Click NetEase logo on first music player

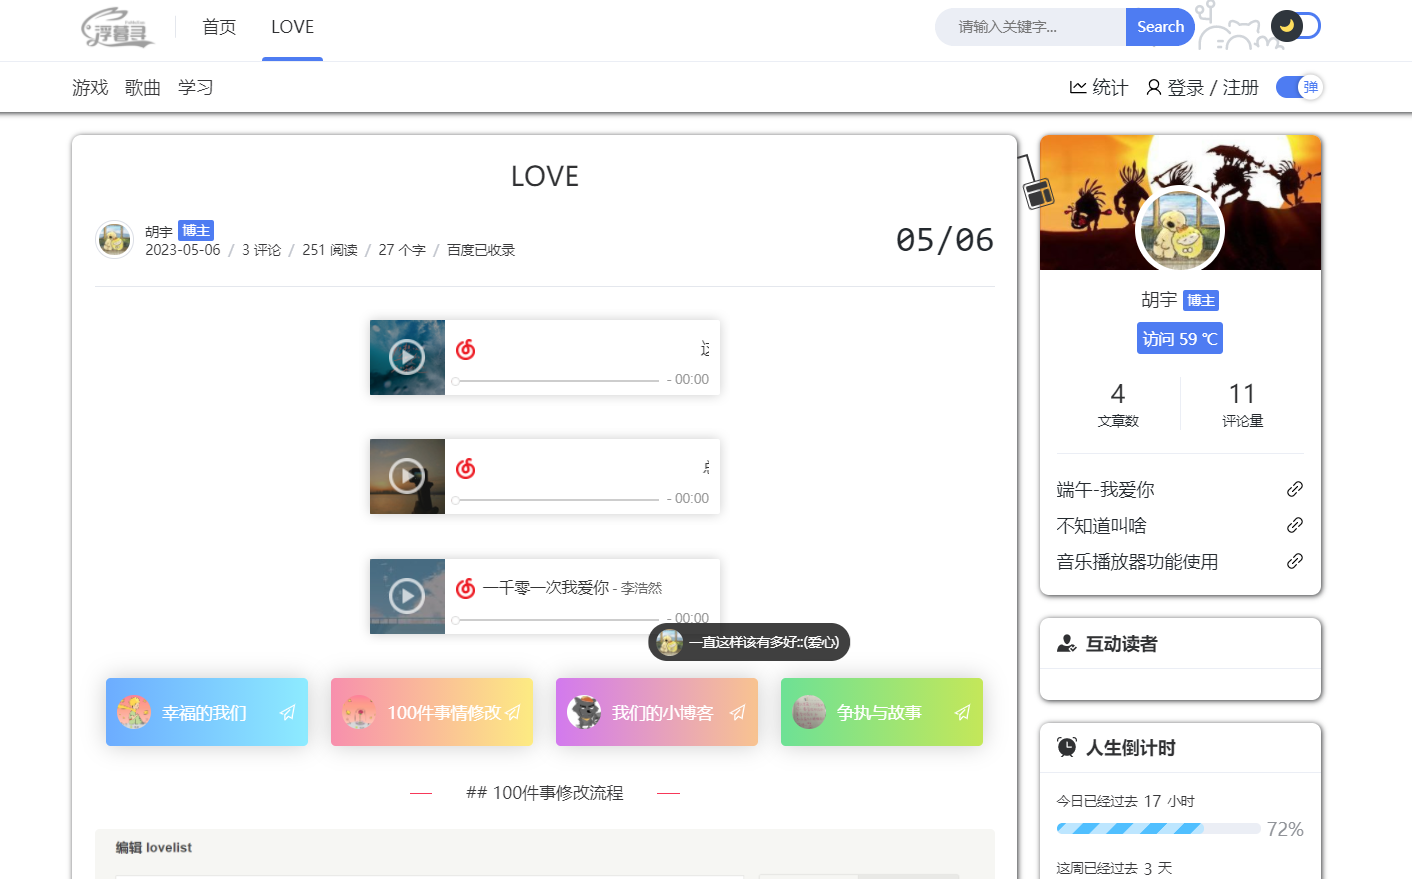(x=466, y=349)
